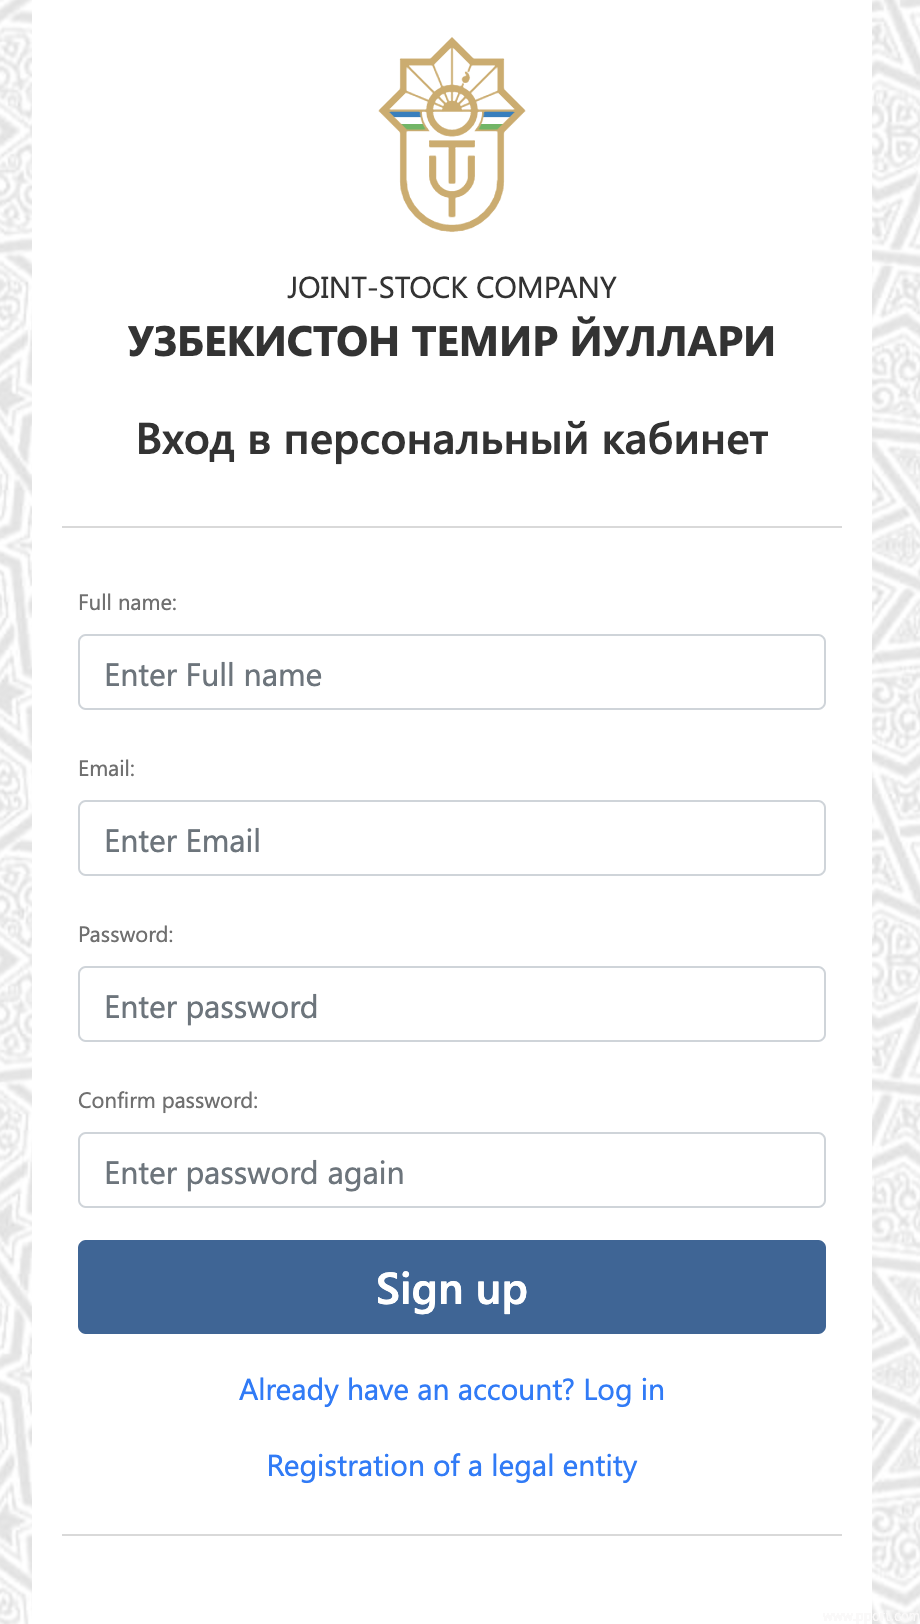The width and height of the screenshot is (920, 1624).
Task: Click the Вход в персональный кабинет heading
Action: [452, 440]
